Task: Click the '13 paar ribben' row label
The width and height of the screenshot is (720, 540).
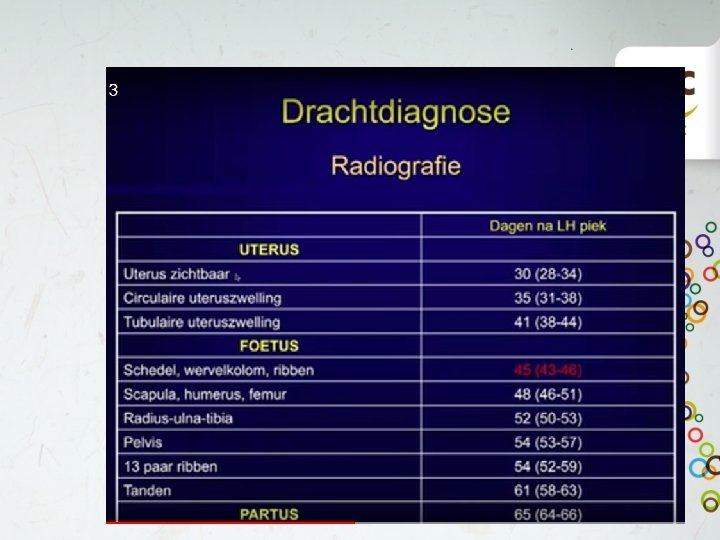Action: click(x=170, y=467)
